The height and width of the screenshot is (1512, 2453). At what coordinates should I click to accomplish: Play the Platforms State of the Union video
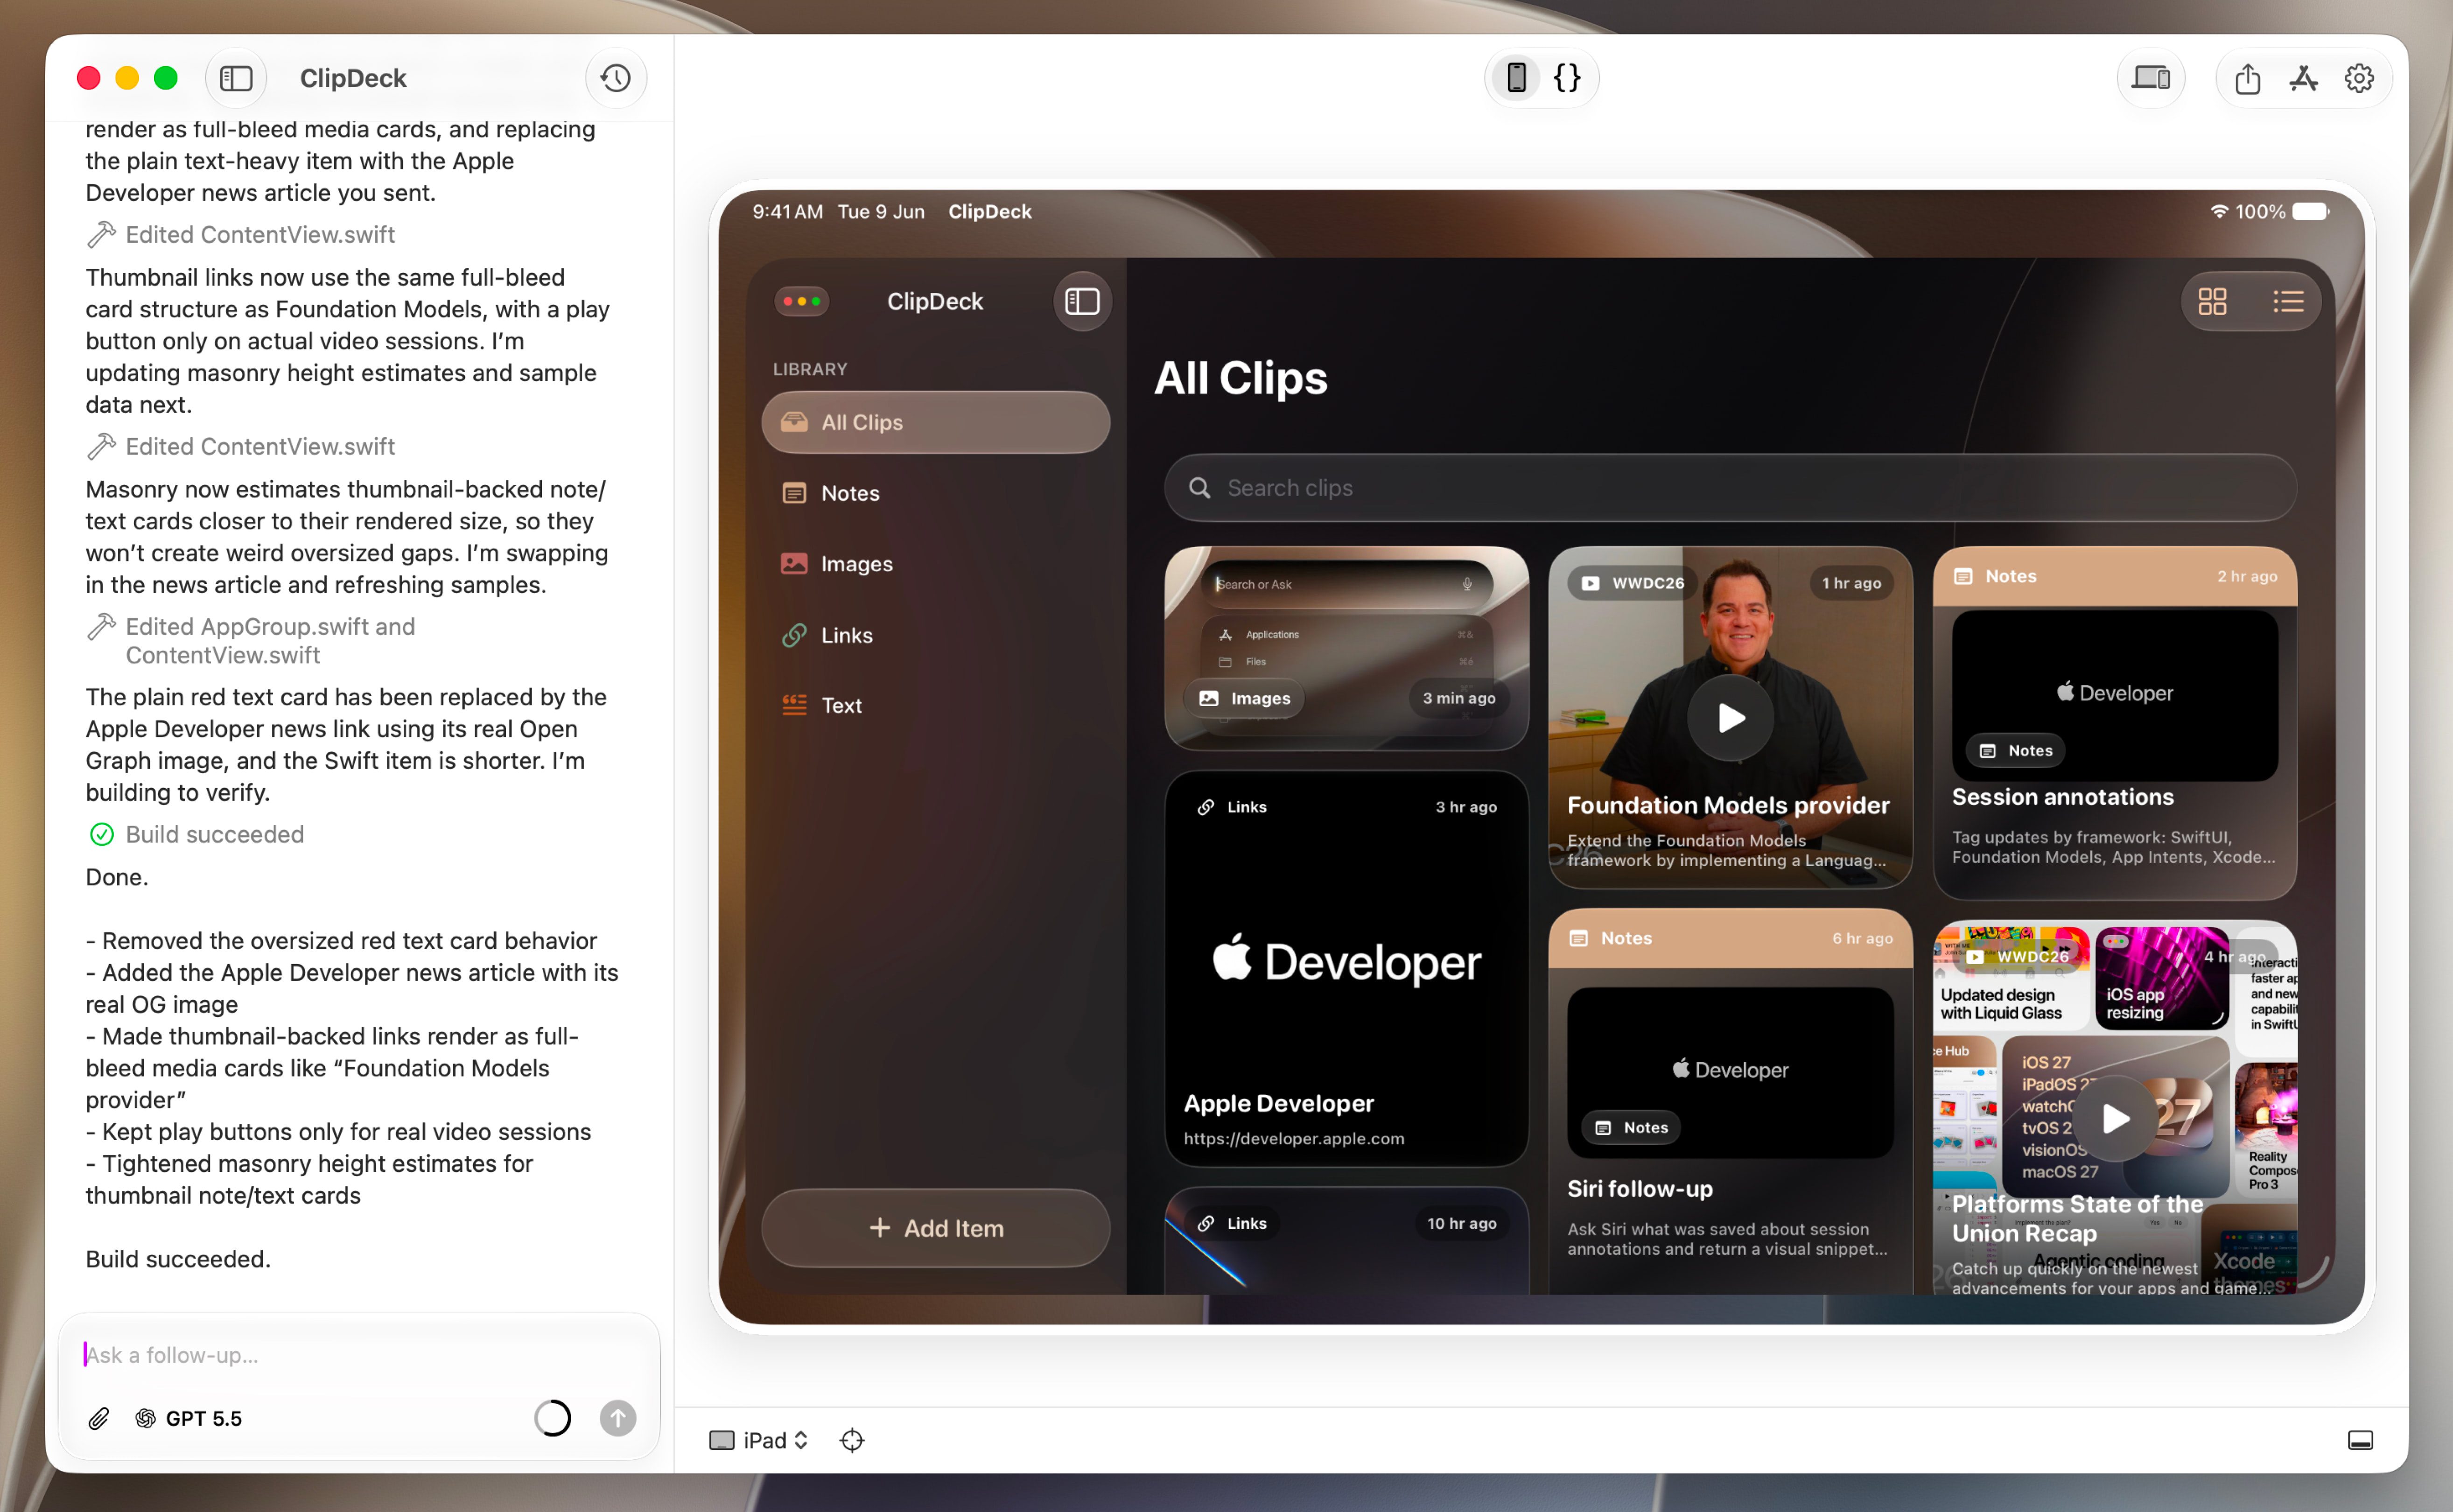pos(2114,1118)
